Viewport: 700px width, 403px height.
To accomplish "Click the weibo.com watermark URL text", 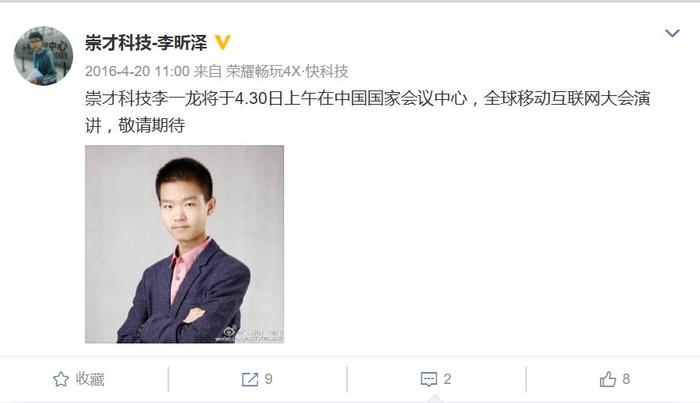I will [x=249, y=339].
